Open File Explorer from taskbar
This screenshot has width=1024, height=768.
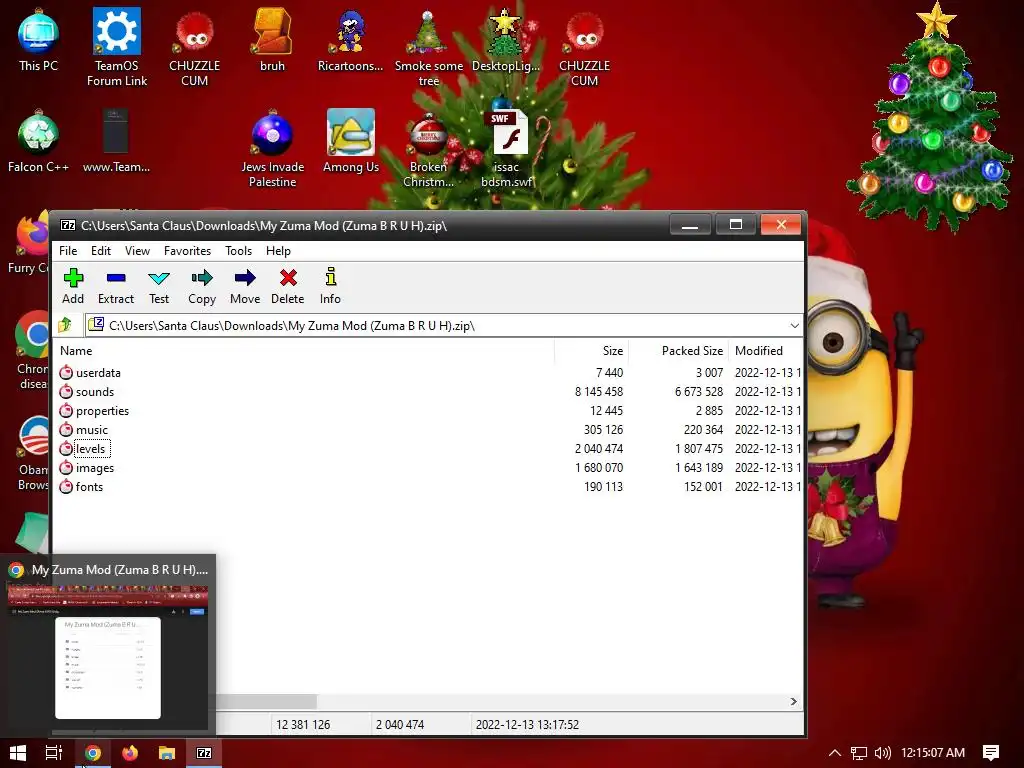pyautogui.click(x=167, y=753)
